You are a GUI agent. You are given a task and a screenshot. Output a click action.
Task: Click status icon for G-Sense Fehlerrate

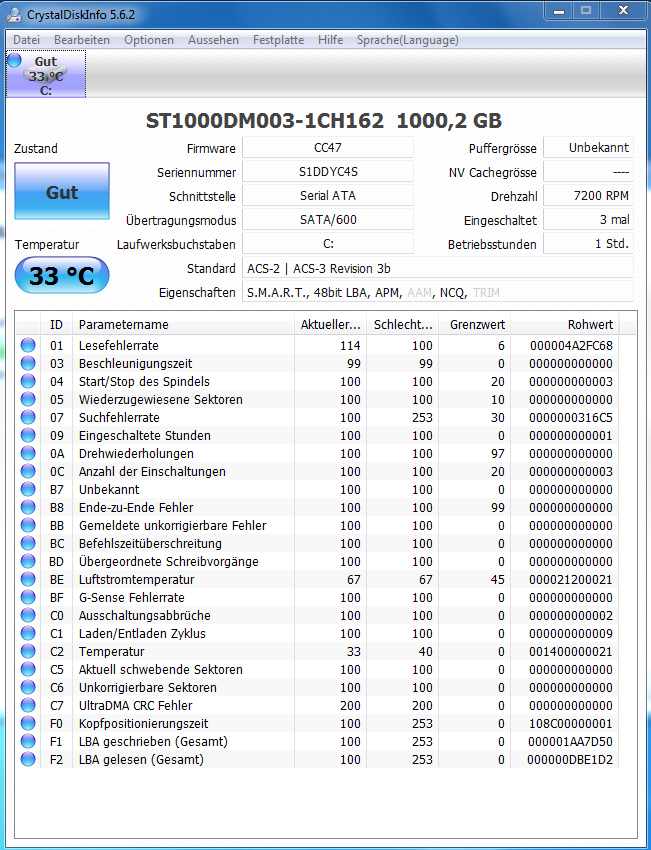pyautogui.click(x=28, y=597)
